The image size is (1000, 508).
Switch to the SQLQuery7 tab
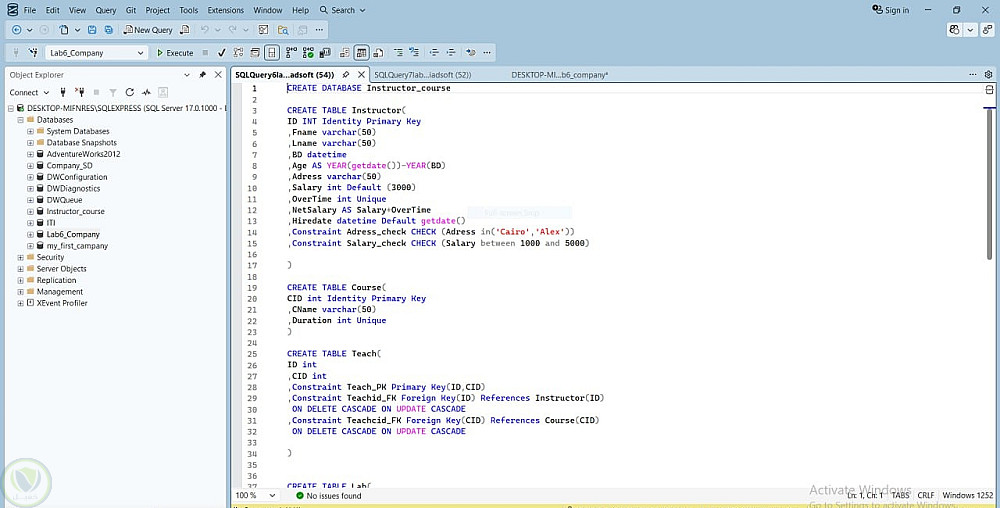tap(422, 75)
